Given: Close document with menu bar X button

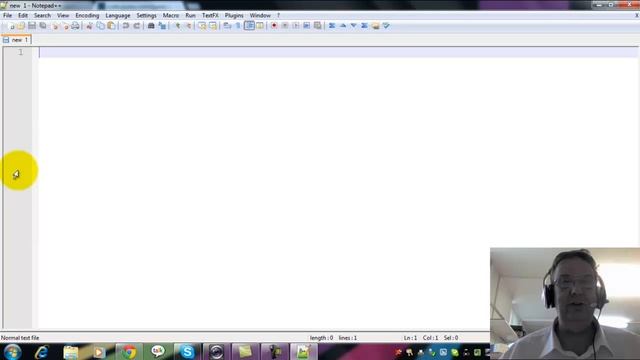Looking at the screenshot, I should [x=636, y=16].
